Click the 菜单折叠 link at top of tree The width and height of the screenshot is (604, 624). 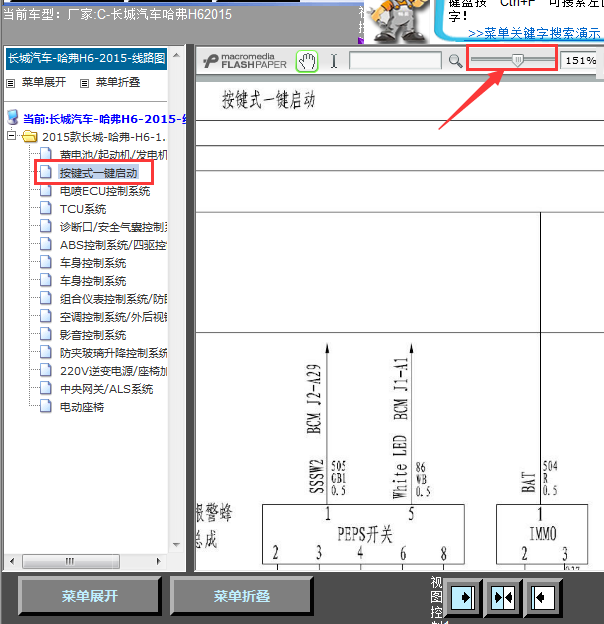point(118,82)
